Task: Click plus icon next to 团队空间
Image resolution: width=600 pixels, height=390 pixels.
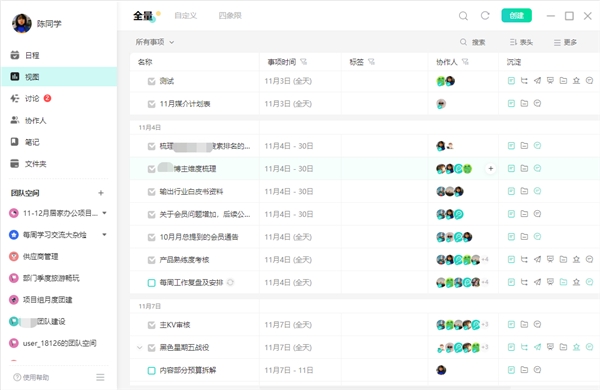Action: [x=101, y=193]
